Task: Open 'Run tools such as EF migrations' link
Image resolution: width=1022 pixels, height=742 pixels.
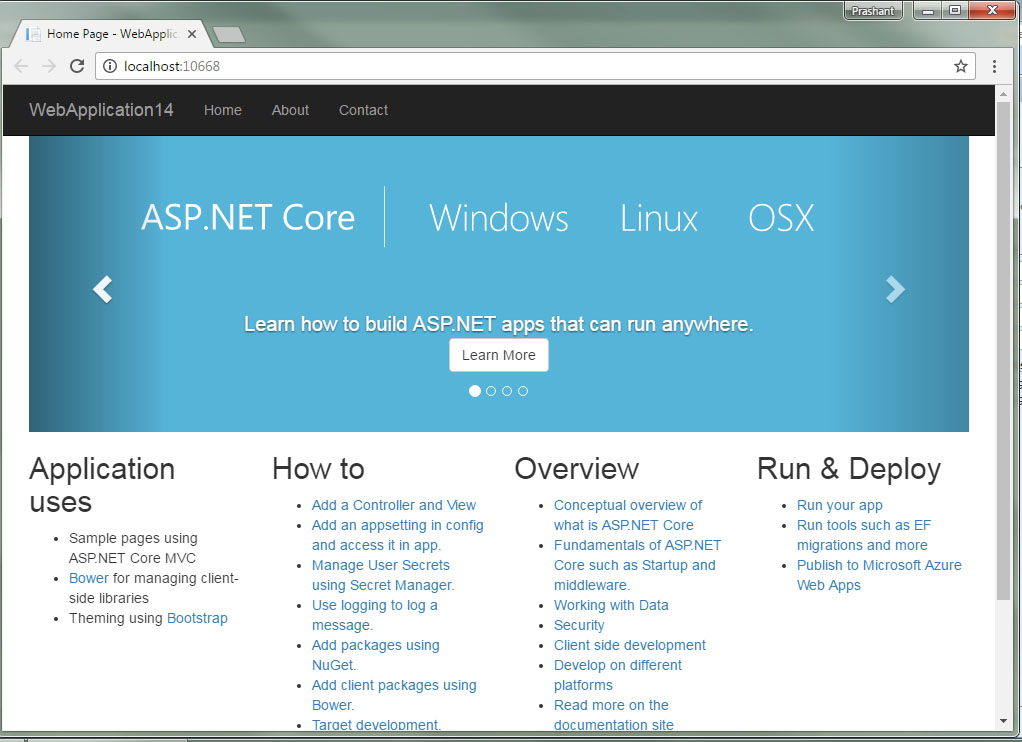Action: pos(864,535)
